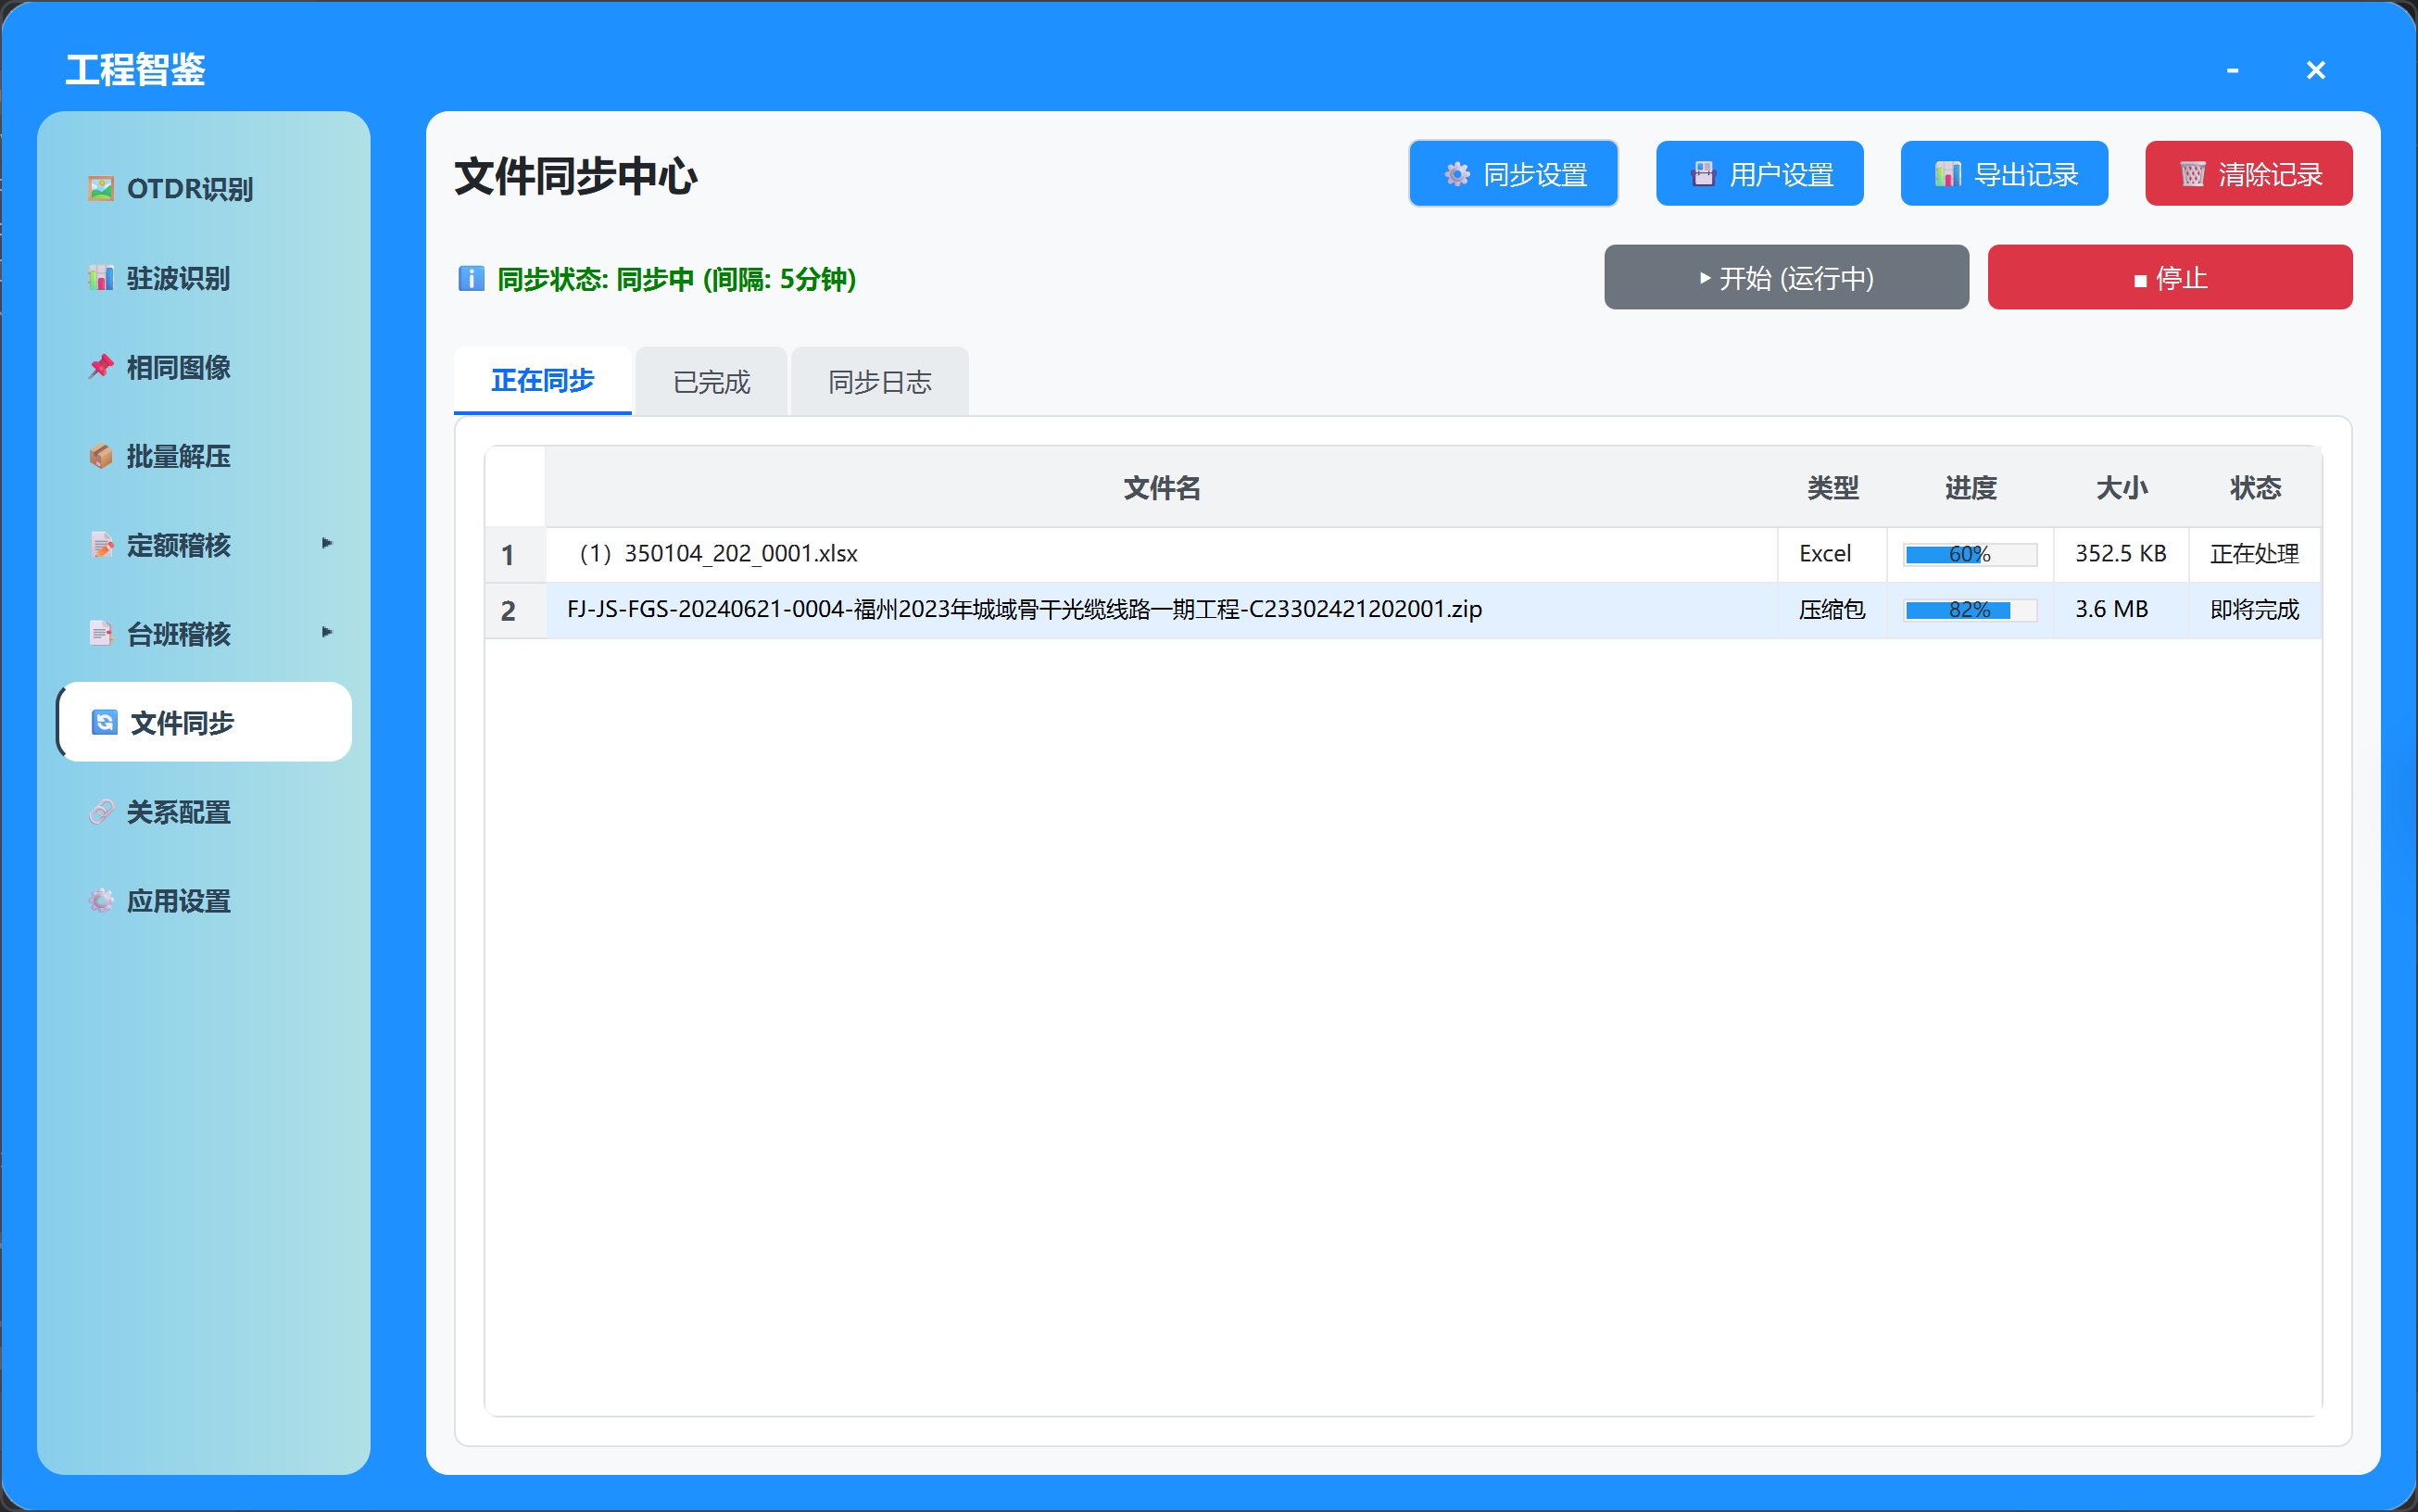The image size is (2418, 1512).
Task: Open the 驻波识别 sidebar entry
Action: click(x=204, y=277)
